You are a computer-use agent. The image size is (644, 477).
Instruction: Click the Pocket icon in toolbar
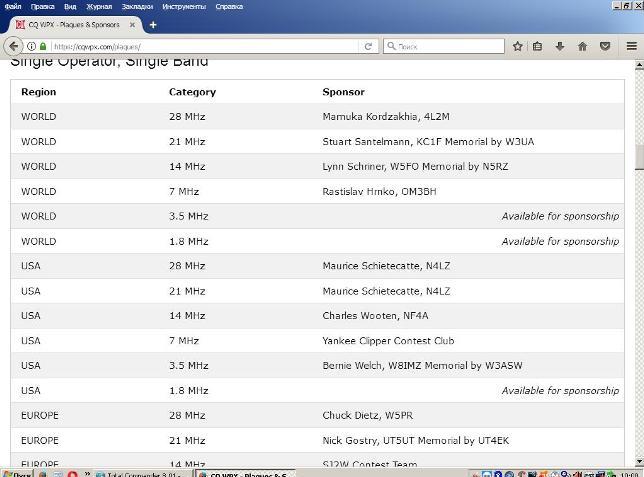click(x=605, y=46)
